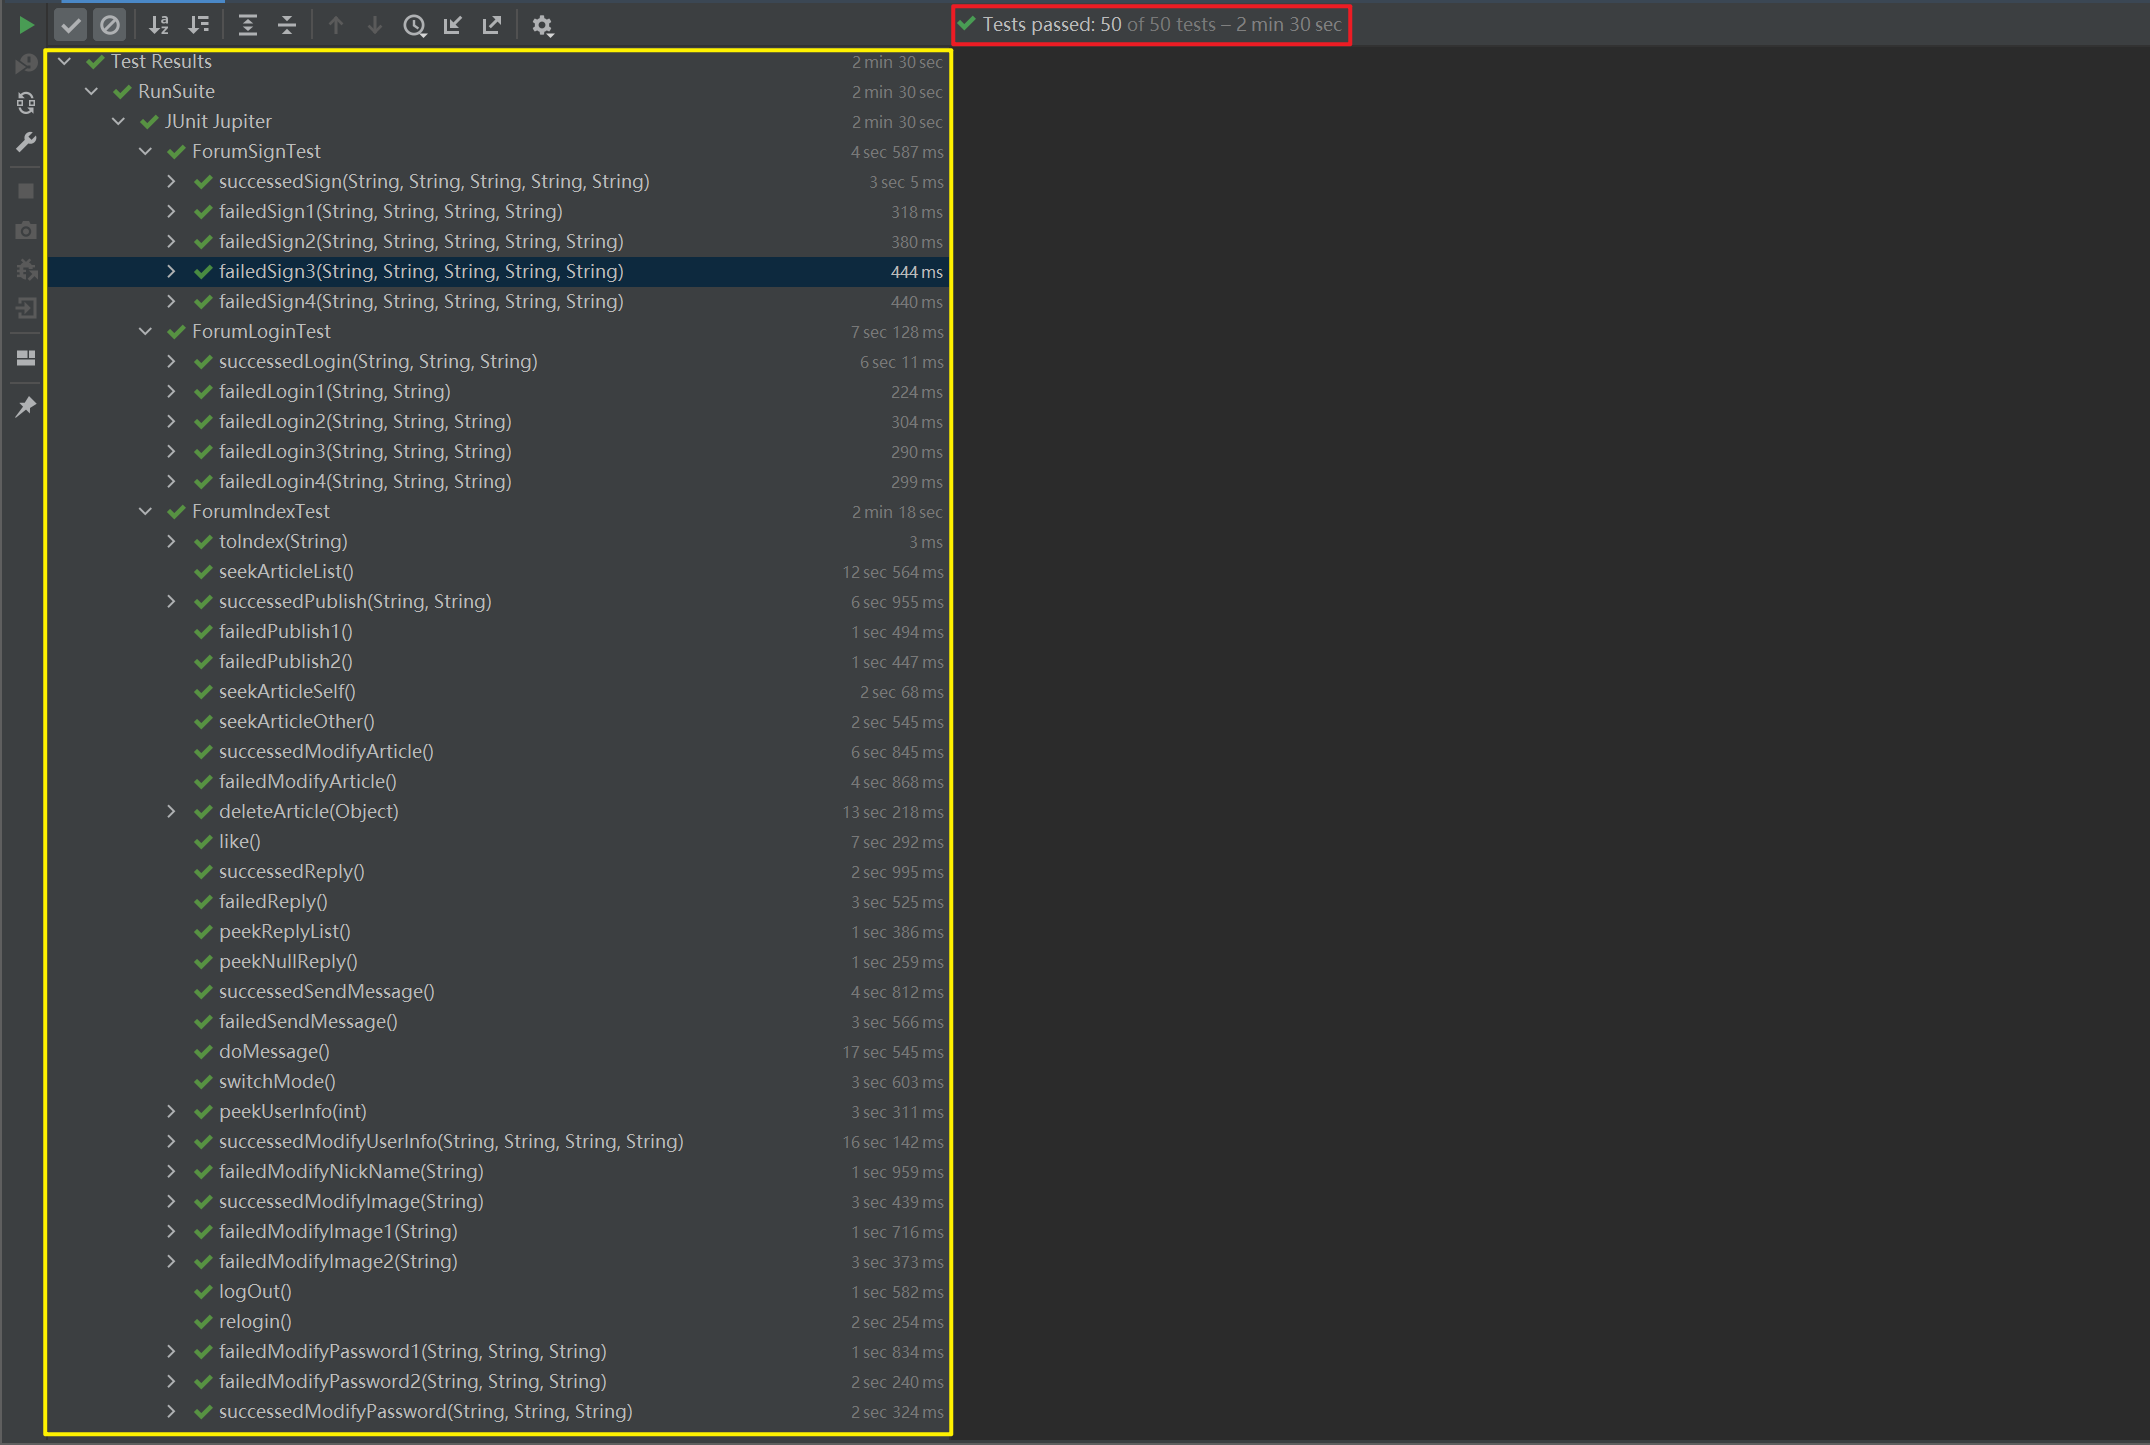The image size is (2150, 1445).
Task: Select the failedModifyPassword2 row
Action: tap(498, 1382)
